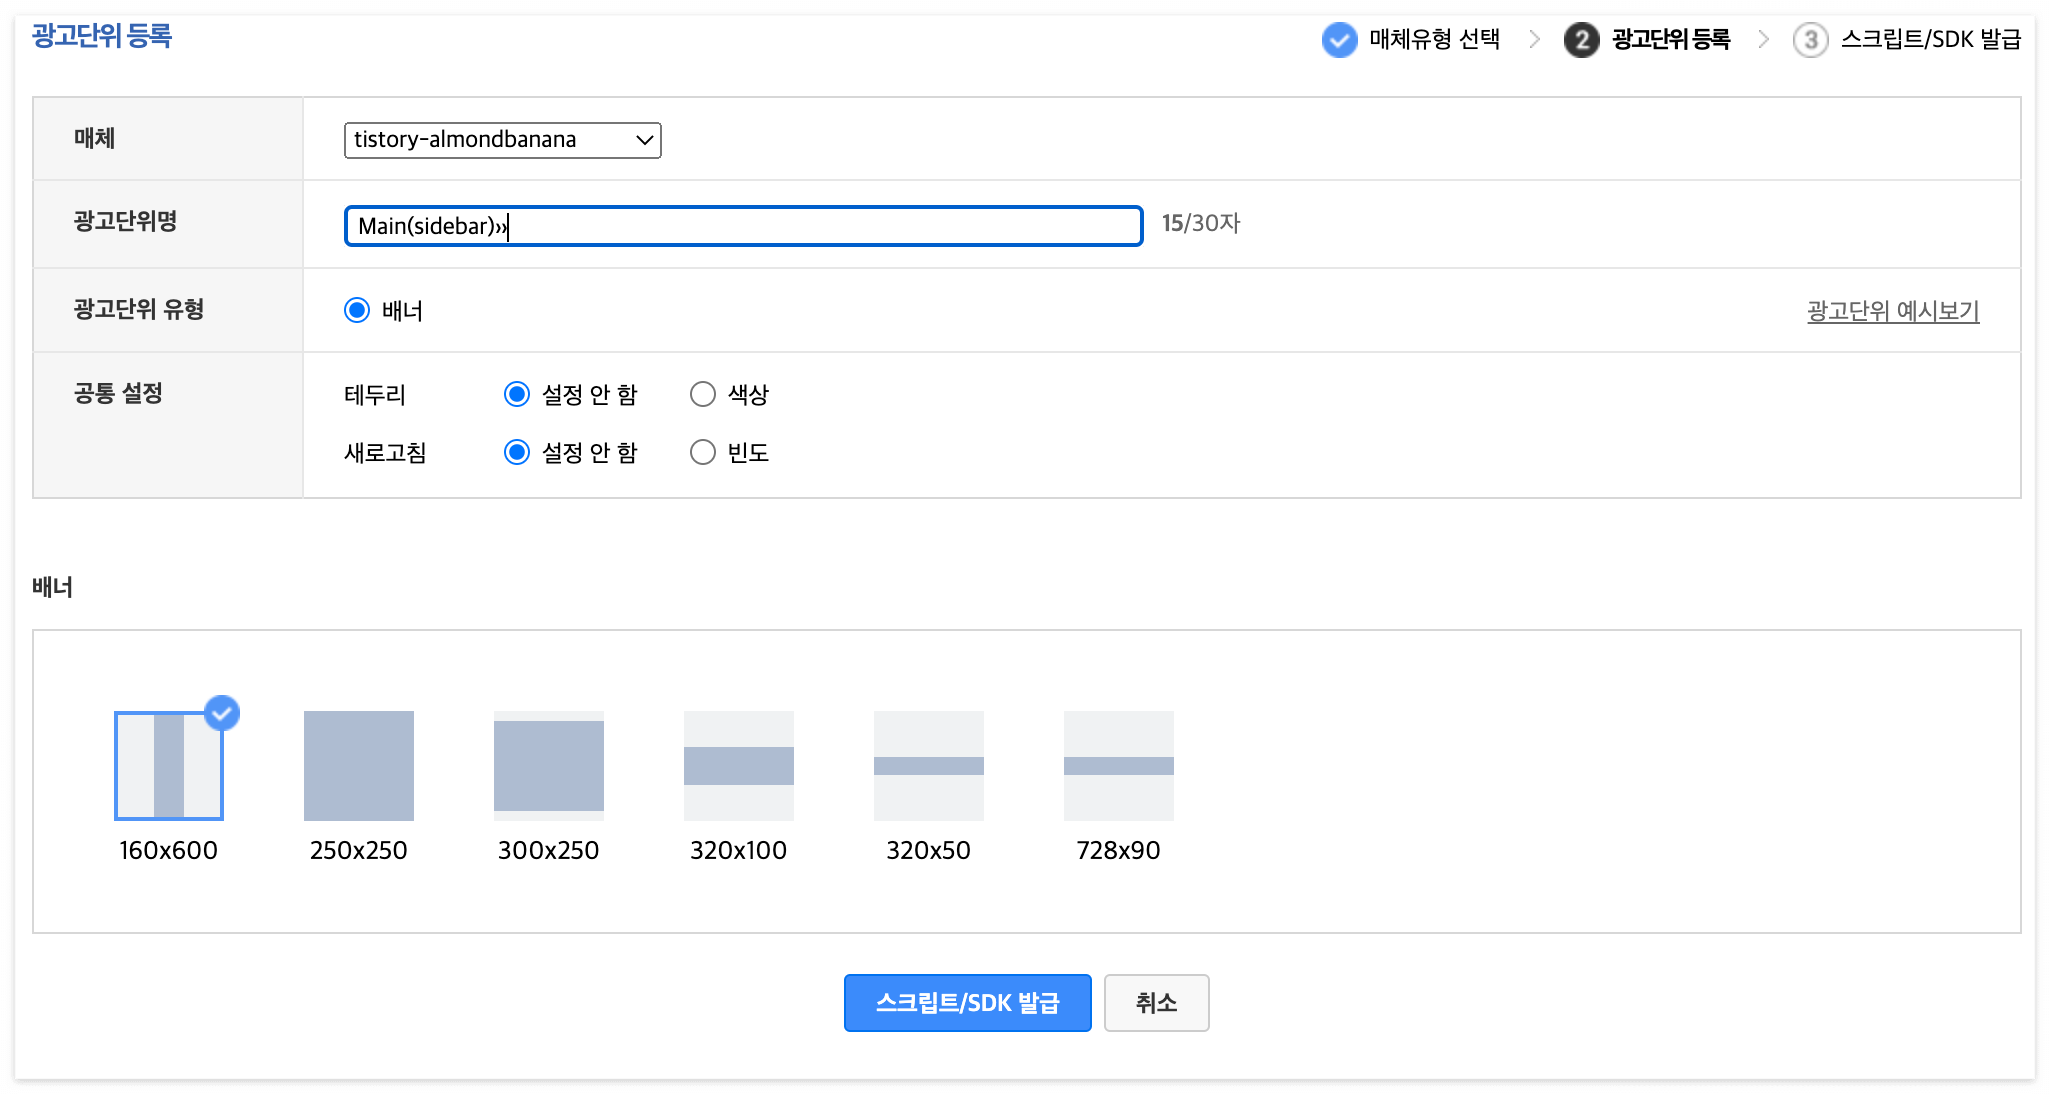Select the 320x50 banner size

tap(928, 766)
